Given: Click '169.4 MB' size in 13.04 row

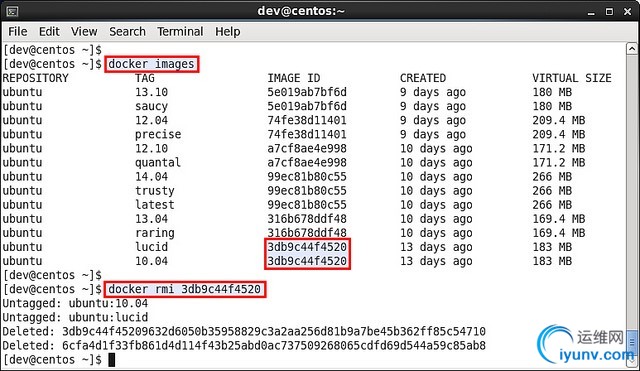Looking at the screenshot, I should [x=558, y=219].
